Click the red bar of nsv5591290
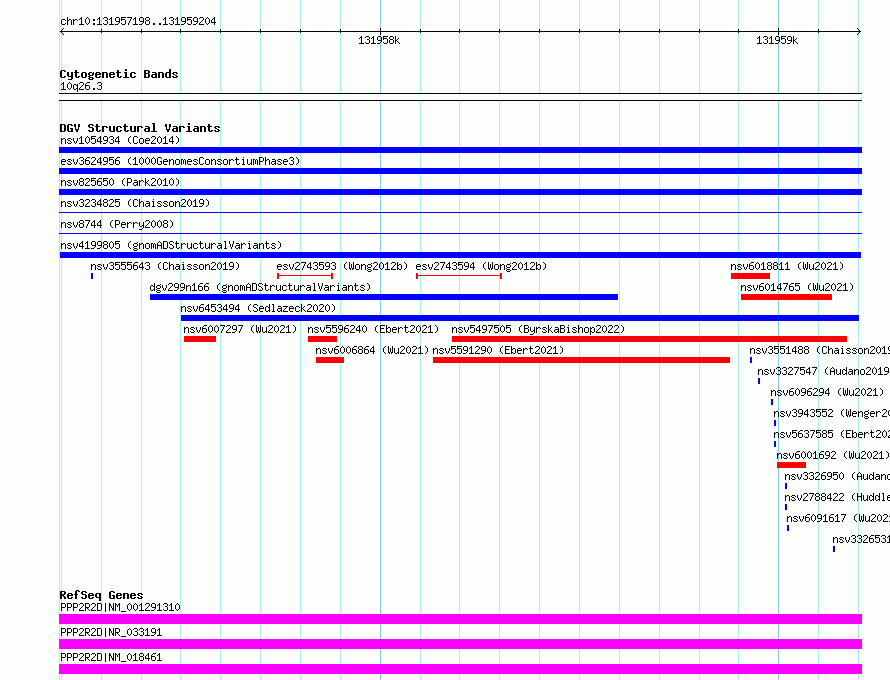Viewport: 890px width, 680px height. coord(581,360)
